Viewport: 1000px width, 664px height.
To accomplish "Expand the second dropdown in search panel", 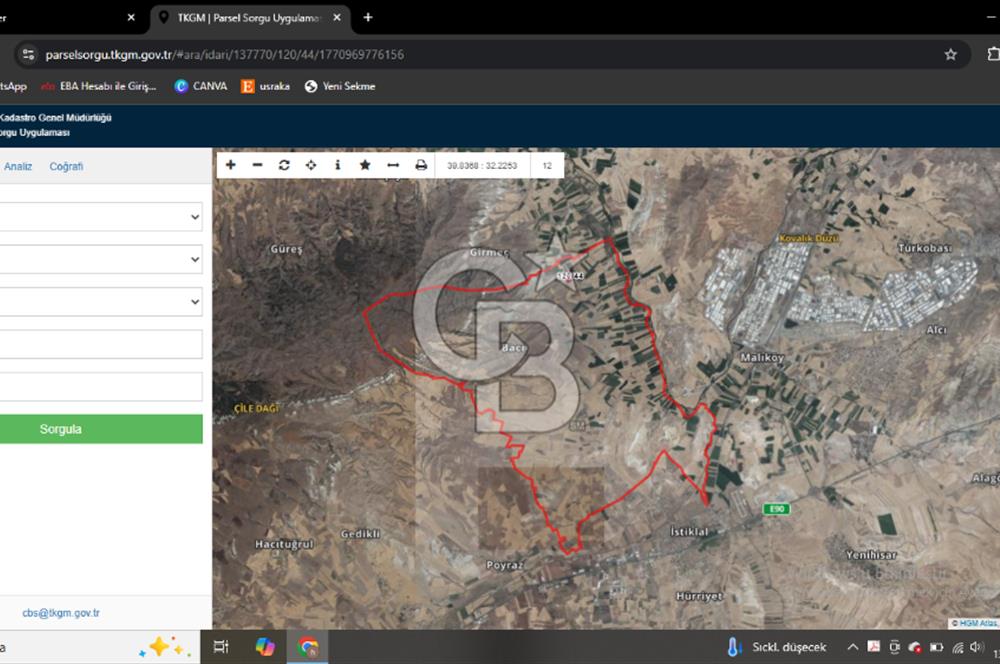I will pyautogui.click(x=101, y=259).
